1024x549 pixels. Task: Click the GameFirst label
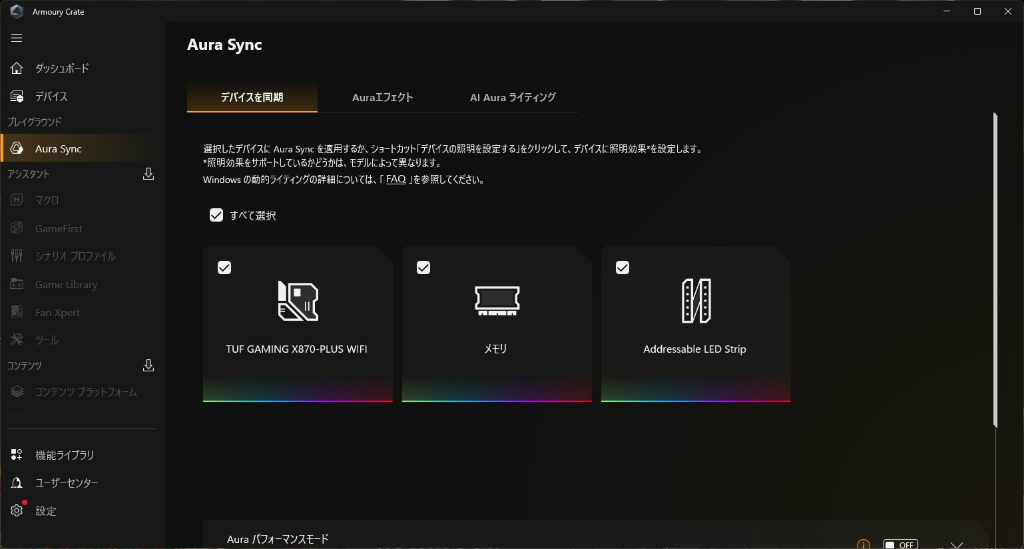pos(59,228)
